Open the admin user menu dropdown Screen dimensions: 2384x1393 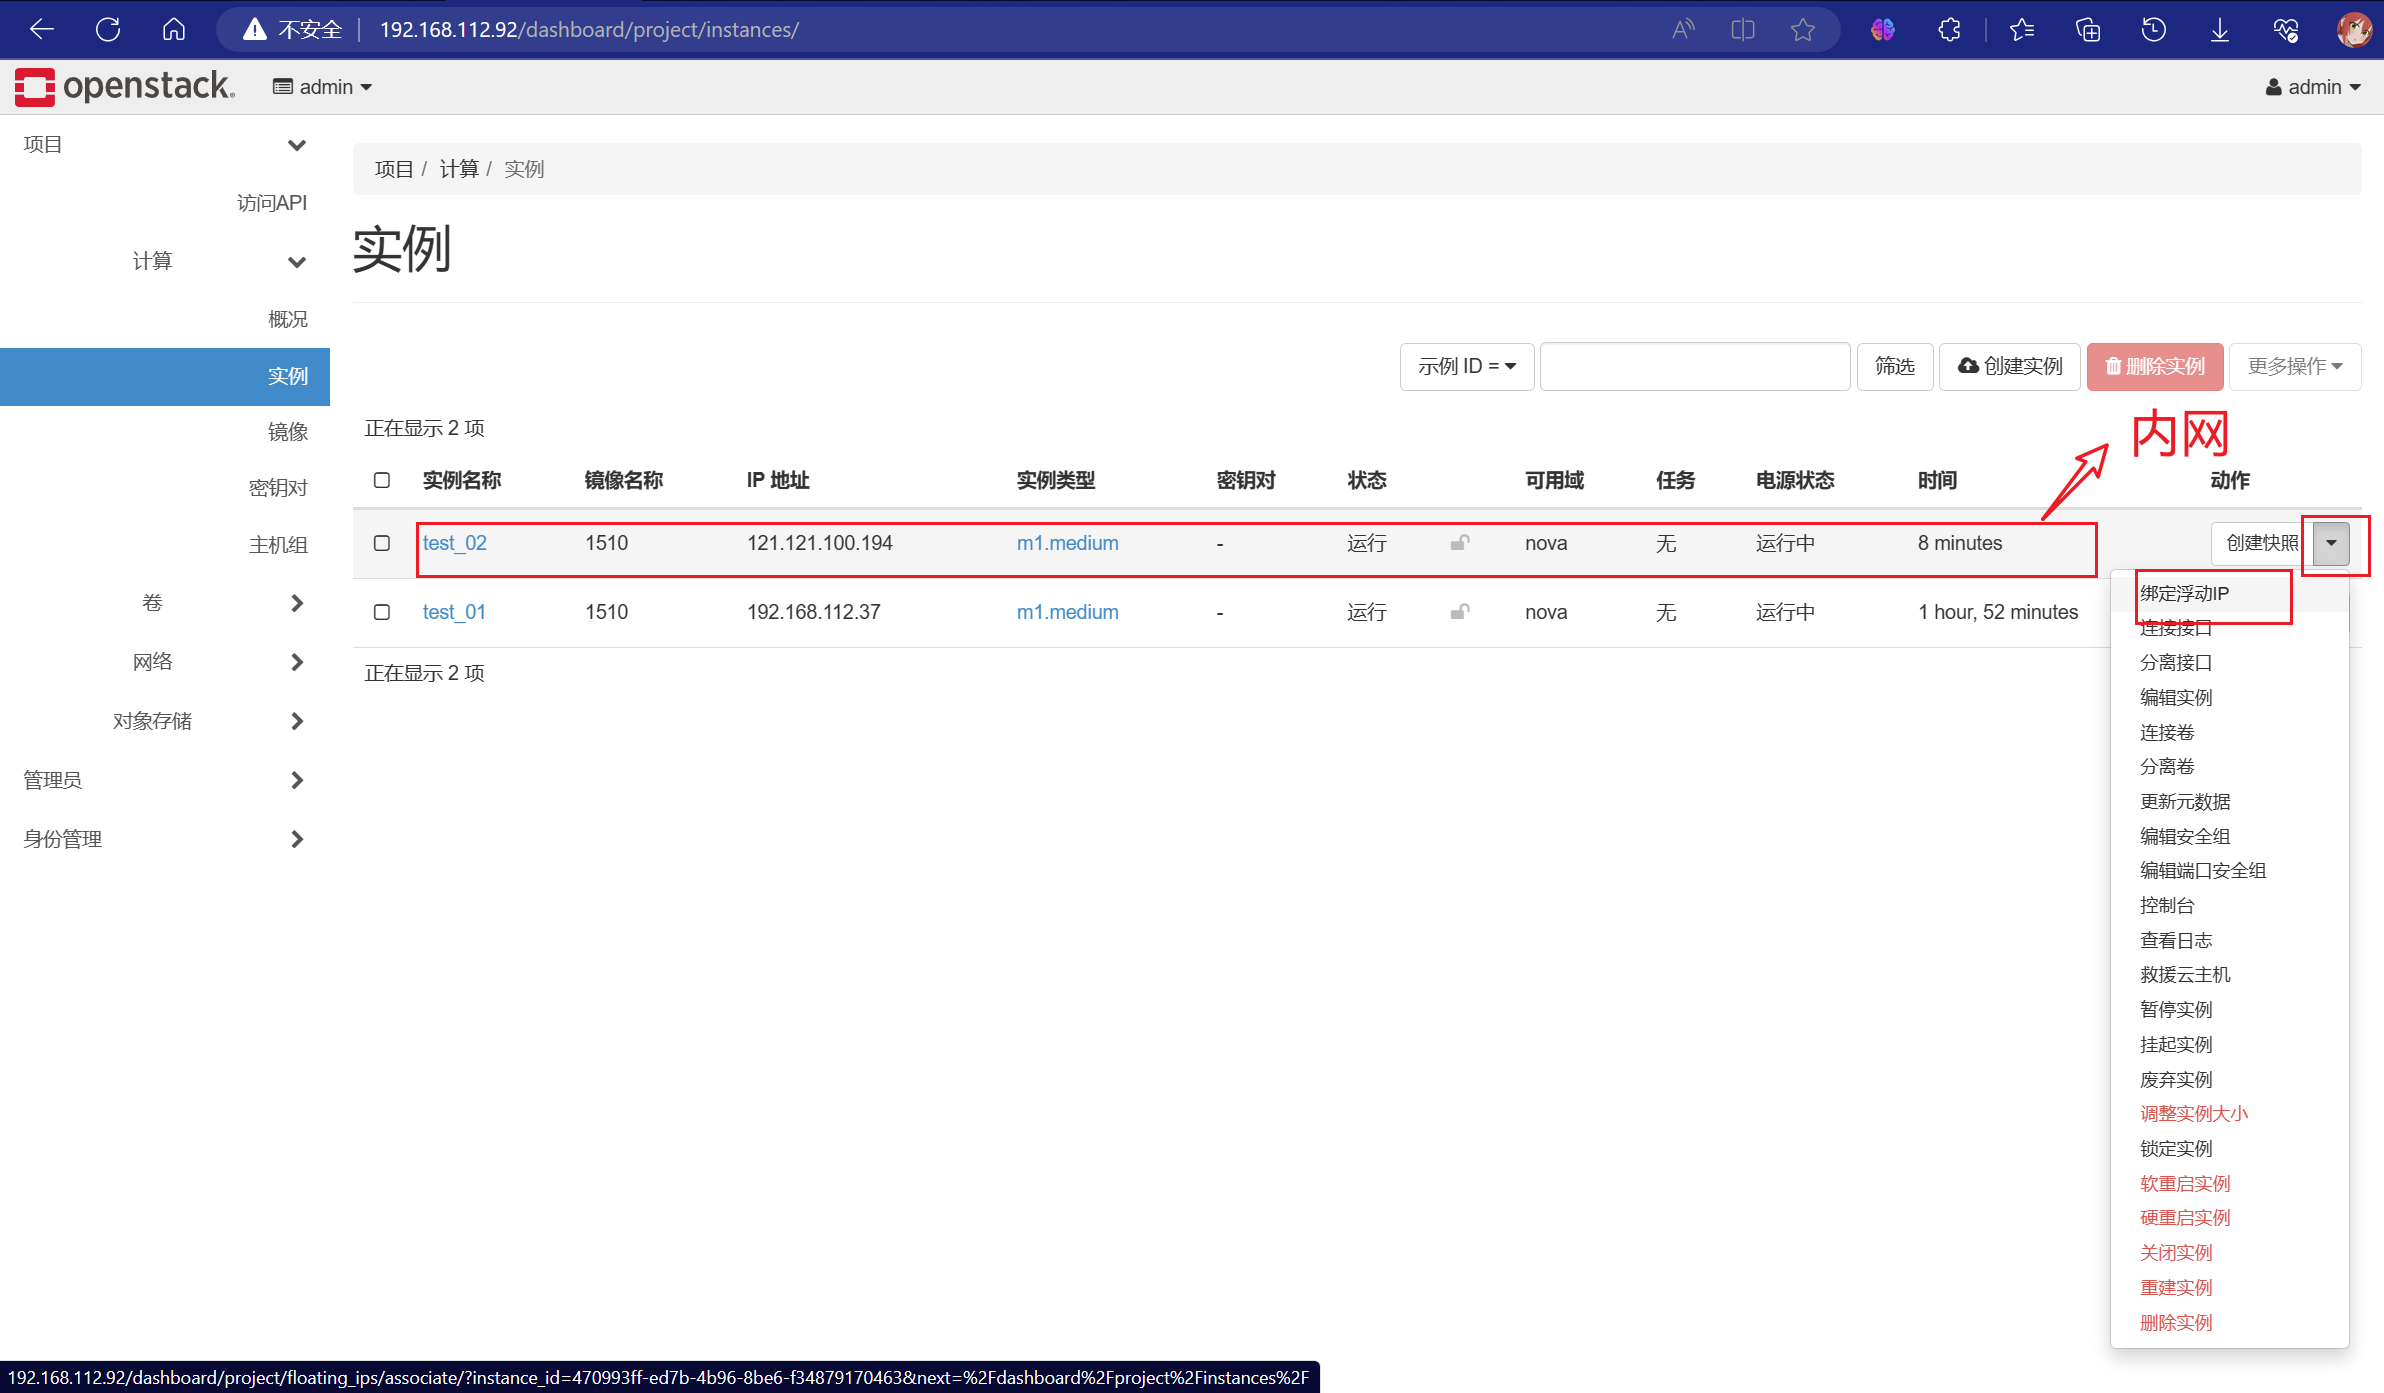2313,87
